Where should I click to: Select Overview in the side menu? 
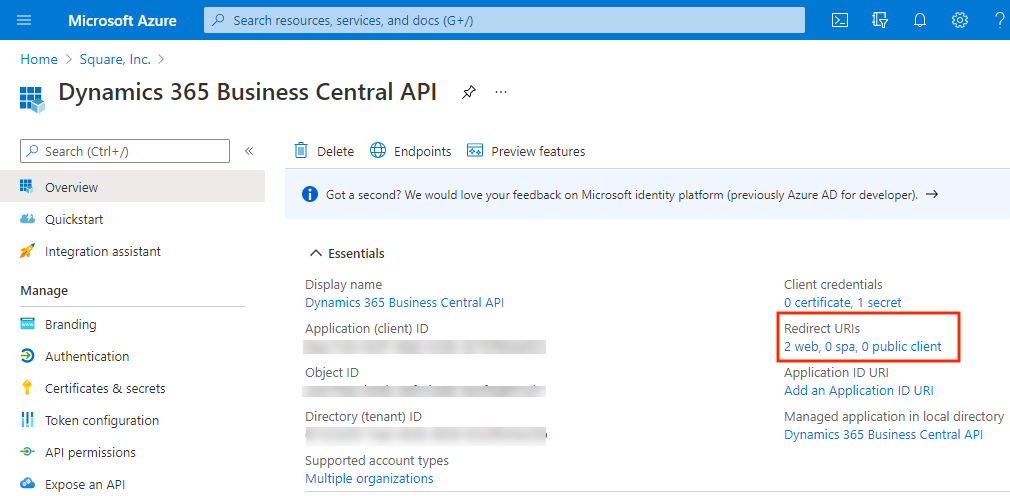[x=132, y=187]
